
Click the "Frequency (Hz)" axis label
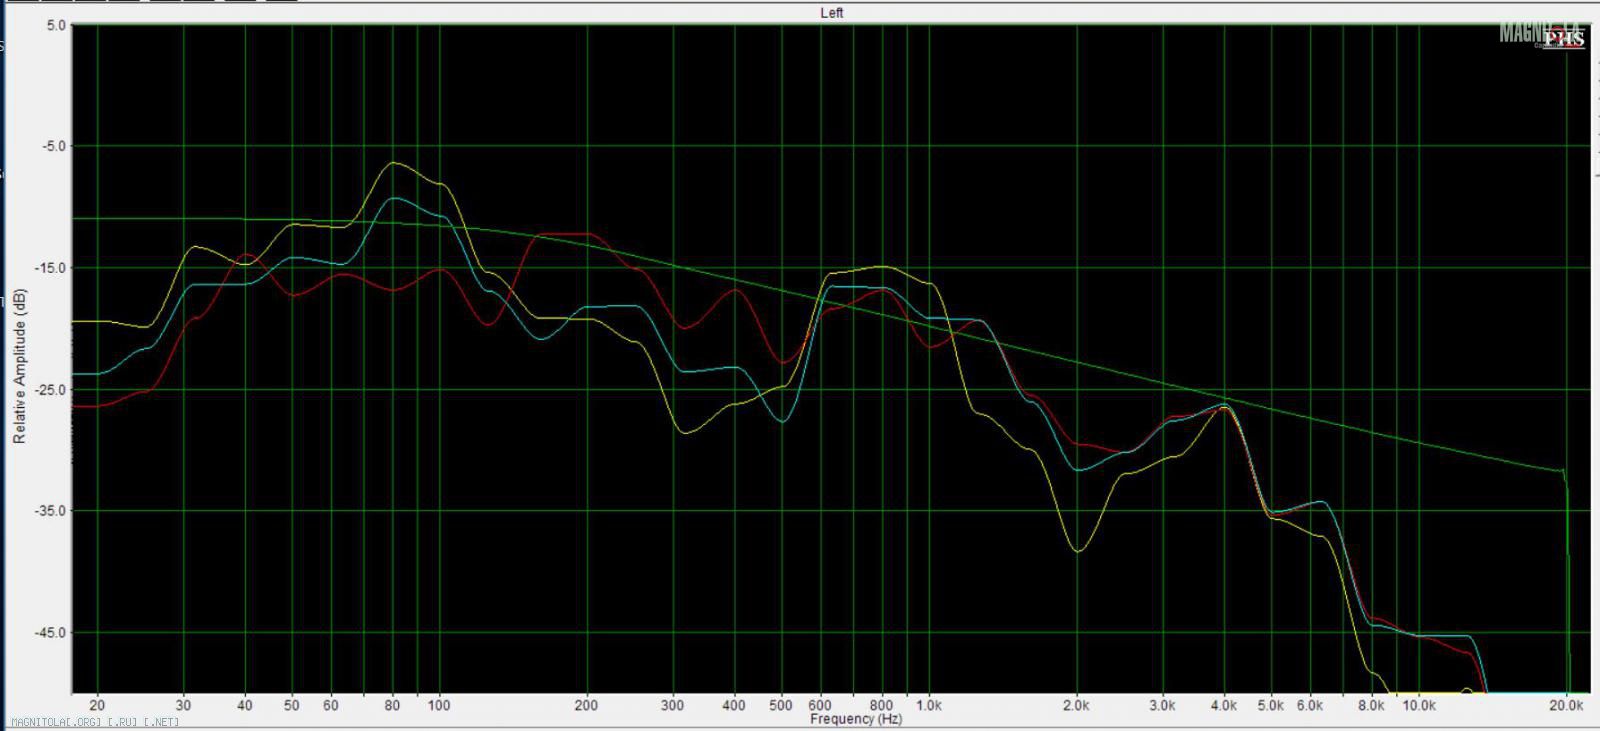tap(855, 719)
